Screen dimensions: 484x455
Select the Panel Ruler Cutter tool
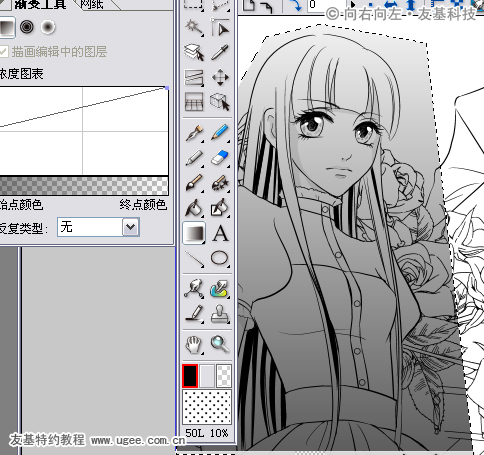(x=194, y=77)
